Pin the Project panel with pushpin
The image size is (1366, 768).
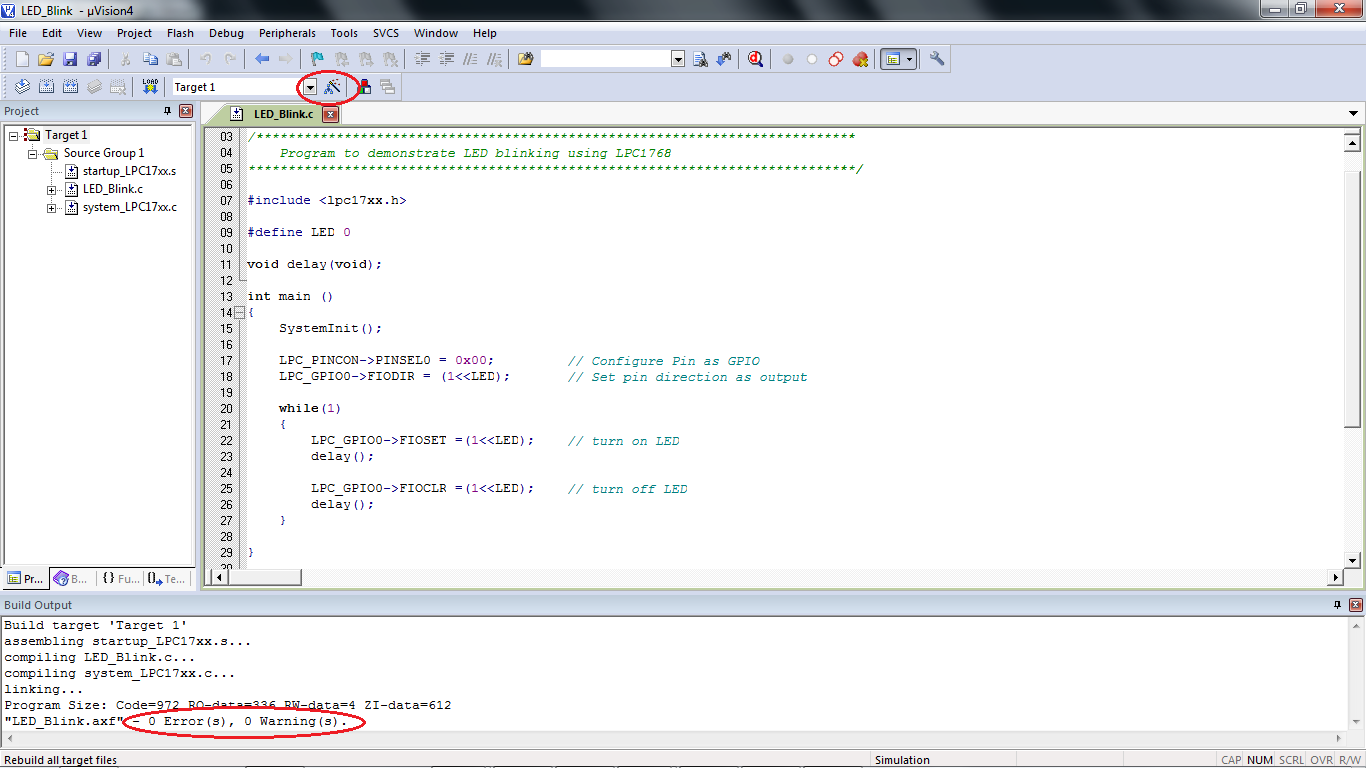click(x=168, y=111)
